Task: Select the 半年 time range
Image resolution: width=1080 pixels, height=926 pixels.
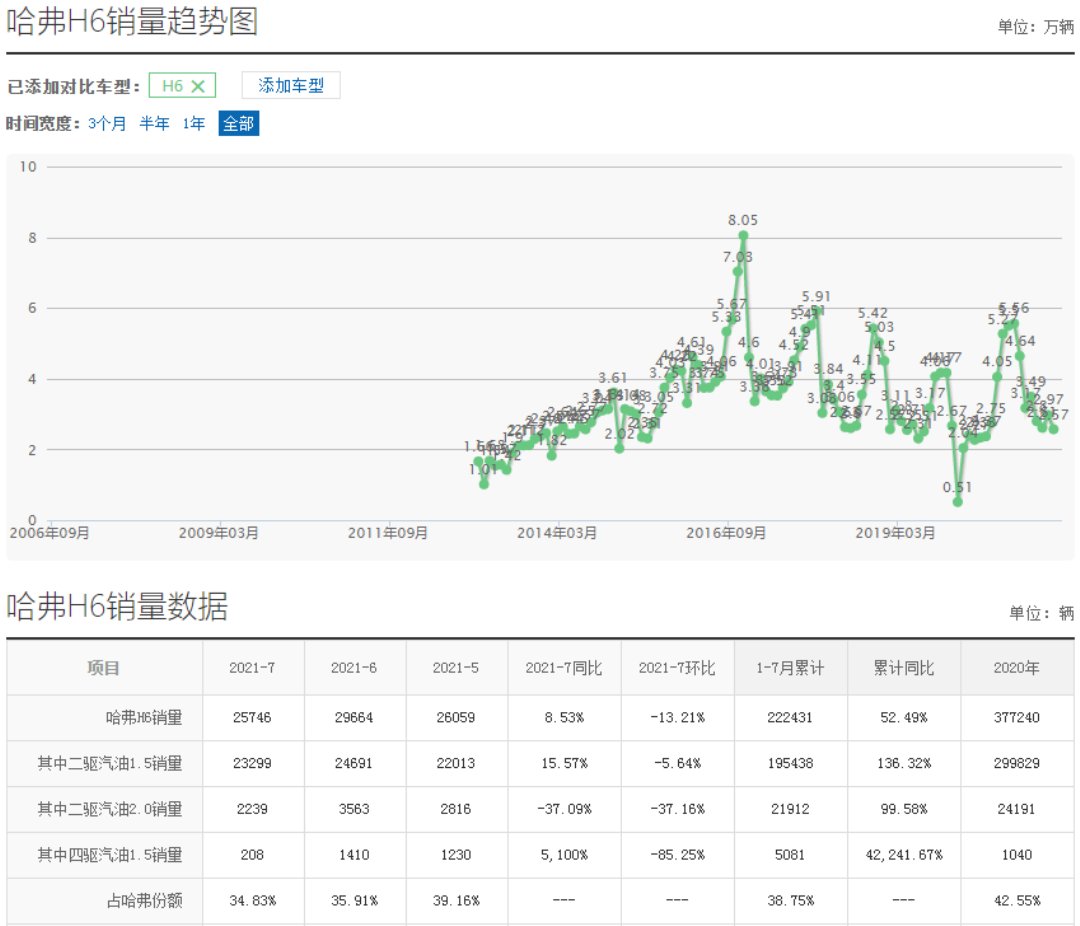Action: (154, 124)
